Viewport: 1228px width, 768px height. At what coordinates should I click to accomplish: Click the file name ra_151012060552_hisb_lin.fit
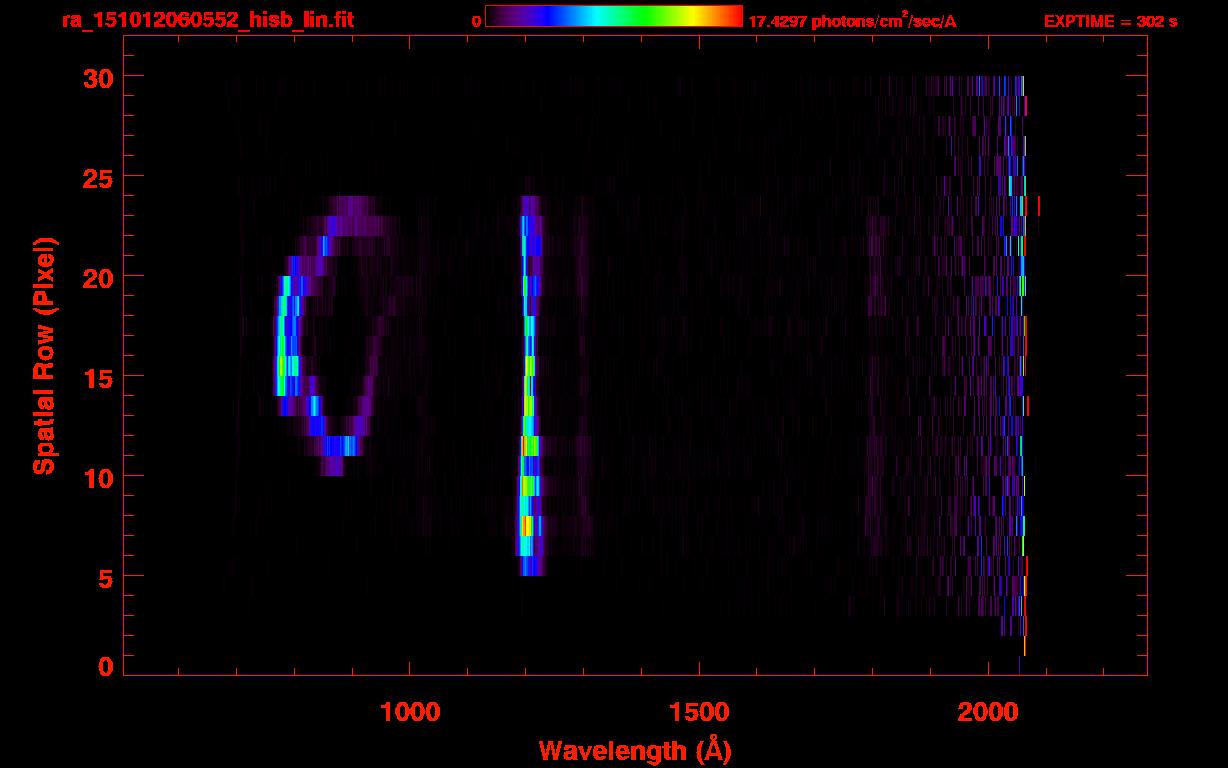(x=206, y=20)
